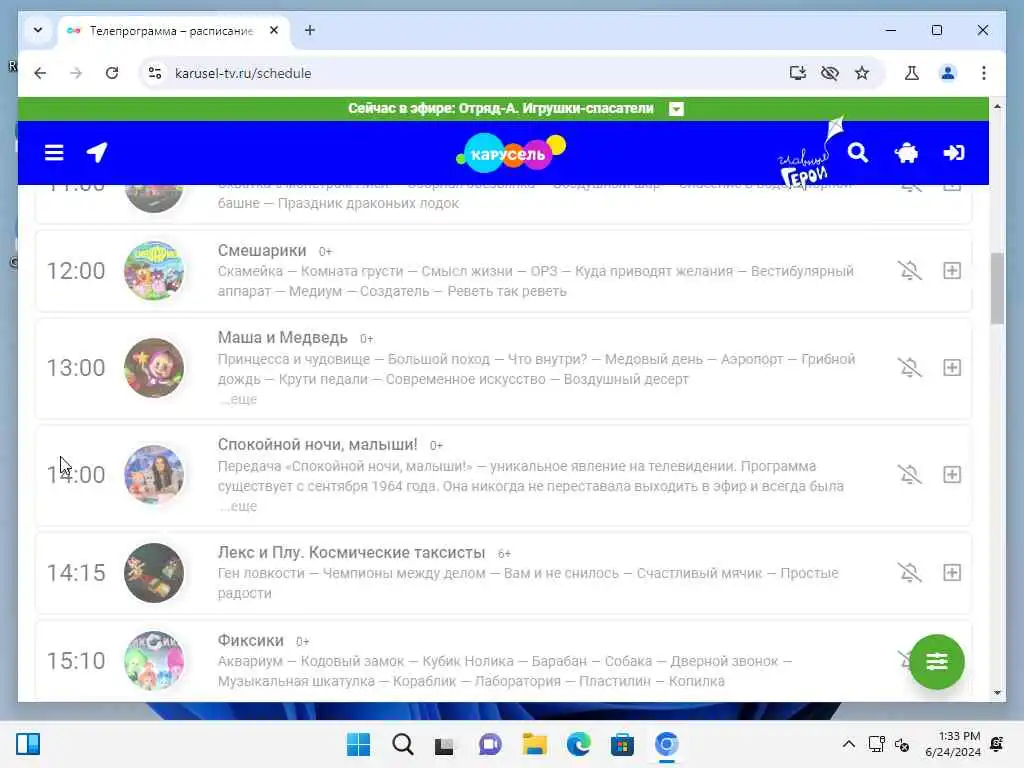Screen dimensions: 1024x768
Task: Click the paper plane navigation icon
Action: [x=97, y=152]
